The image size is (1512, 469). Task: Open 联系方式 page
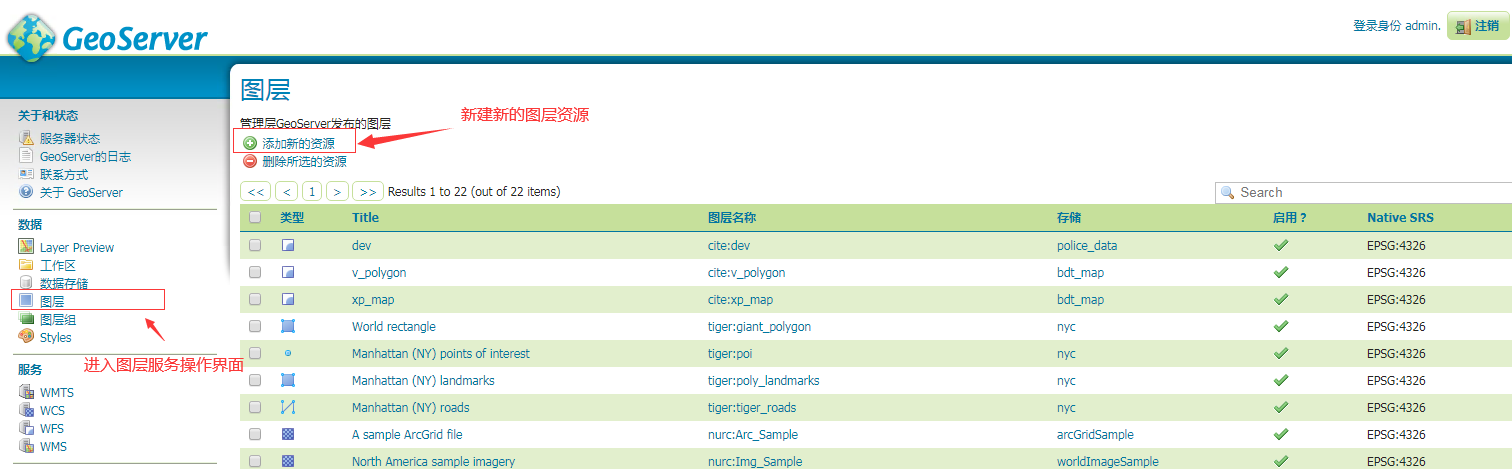(64, 174)
